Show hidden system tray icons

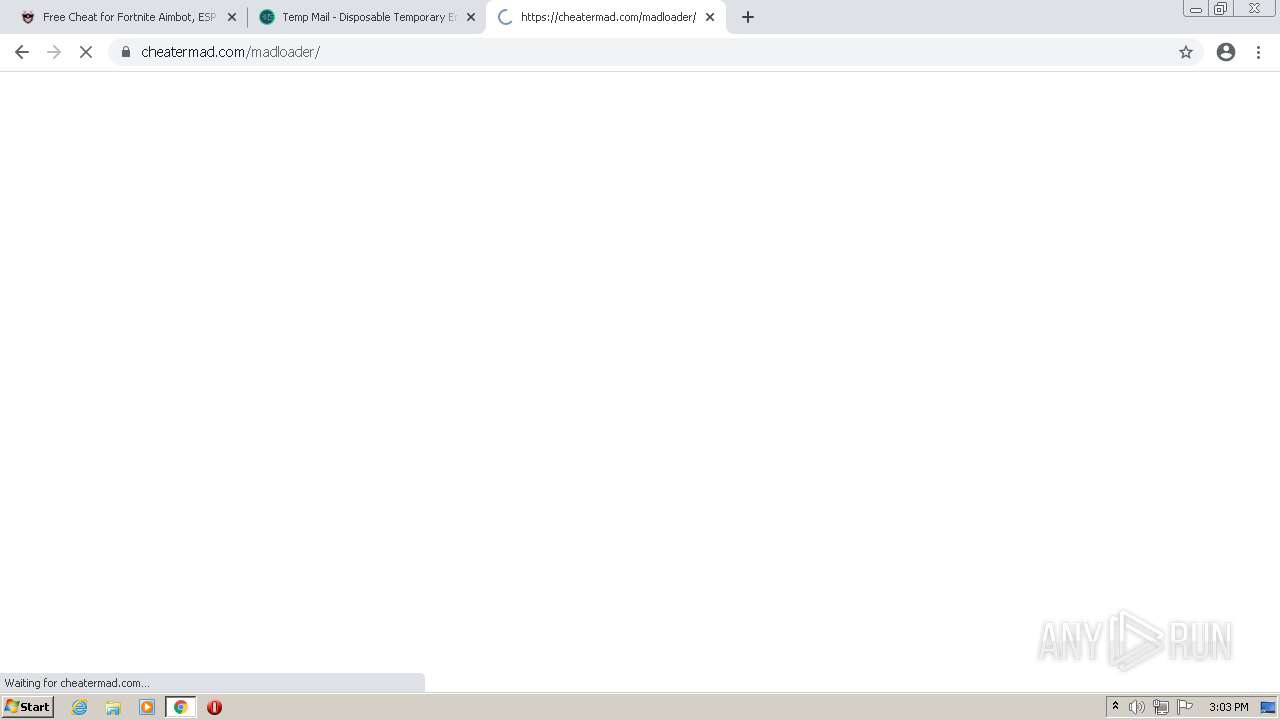1115,707
